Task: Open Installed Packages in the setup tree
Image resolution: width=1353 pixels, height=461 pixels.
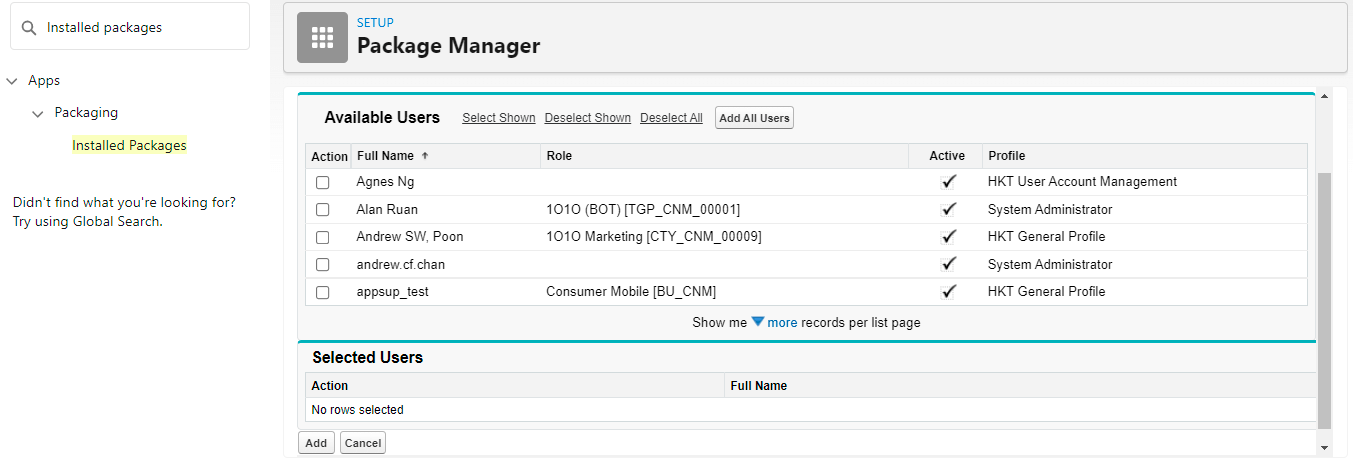Action: tap(129, 145)
